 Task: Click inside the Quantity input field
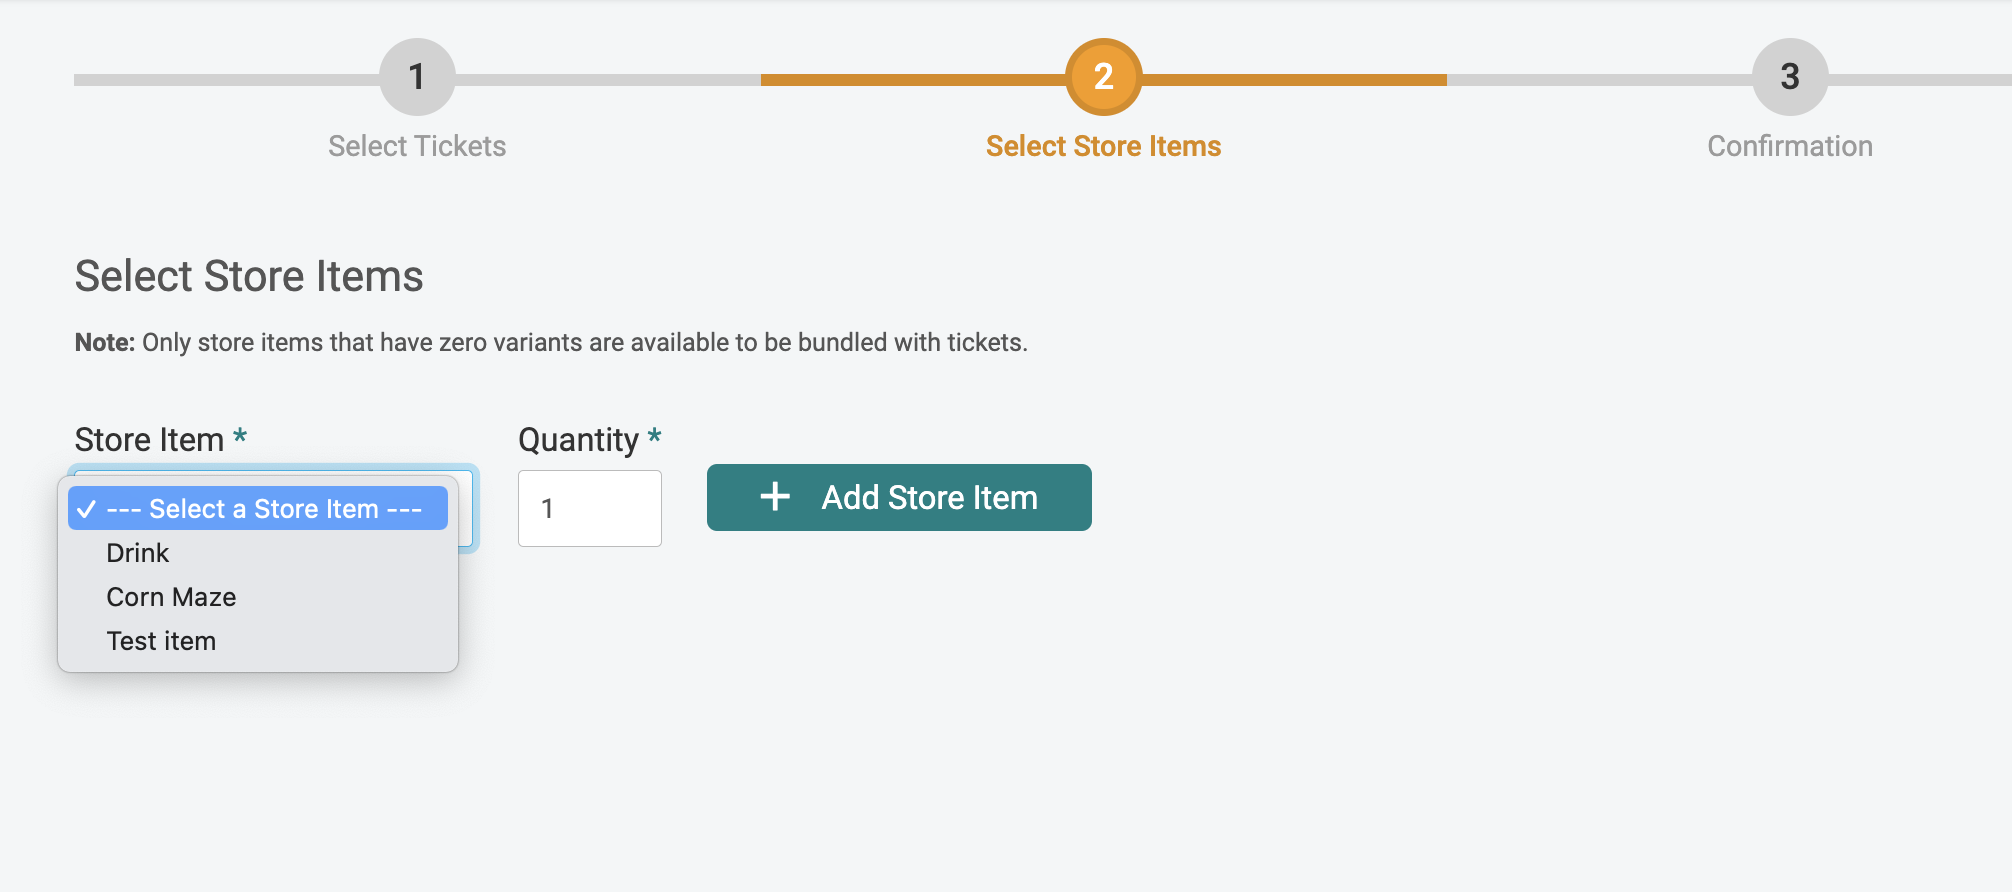pos(589,508)
